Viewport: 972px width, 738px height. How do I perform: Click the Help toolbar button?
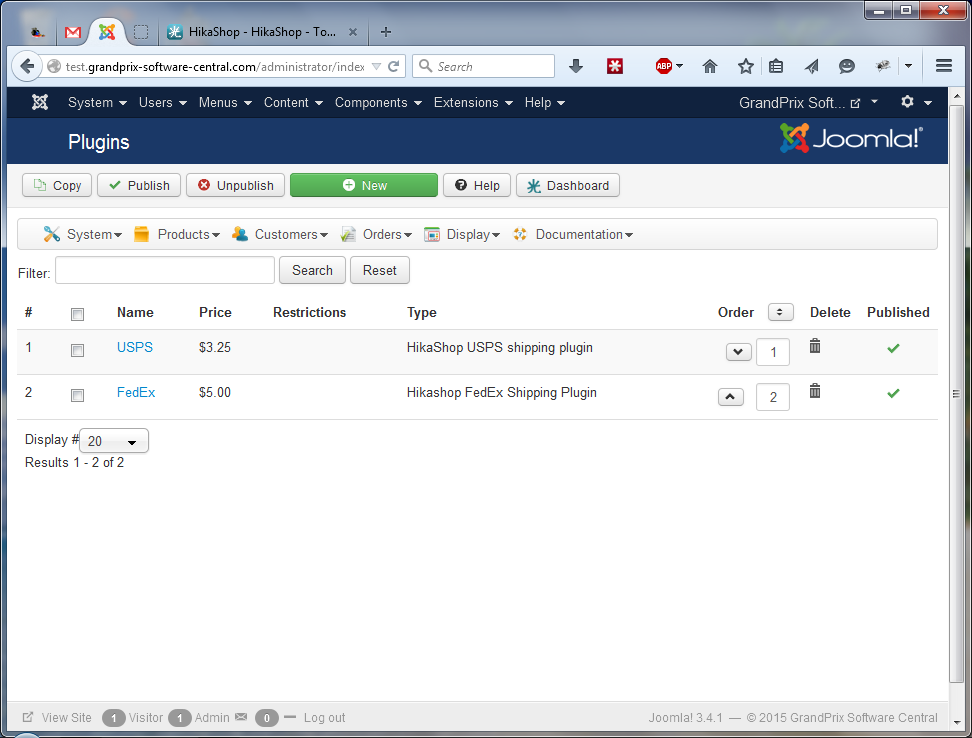coord(477,185)
